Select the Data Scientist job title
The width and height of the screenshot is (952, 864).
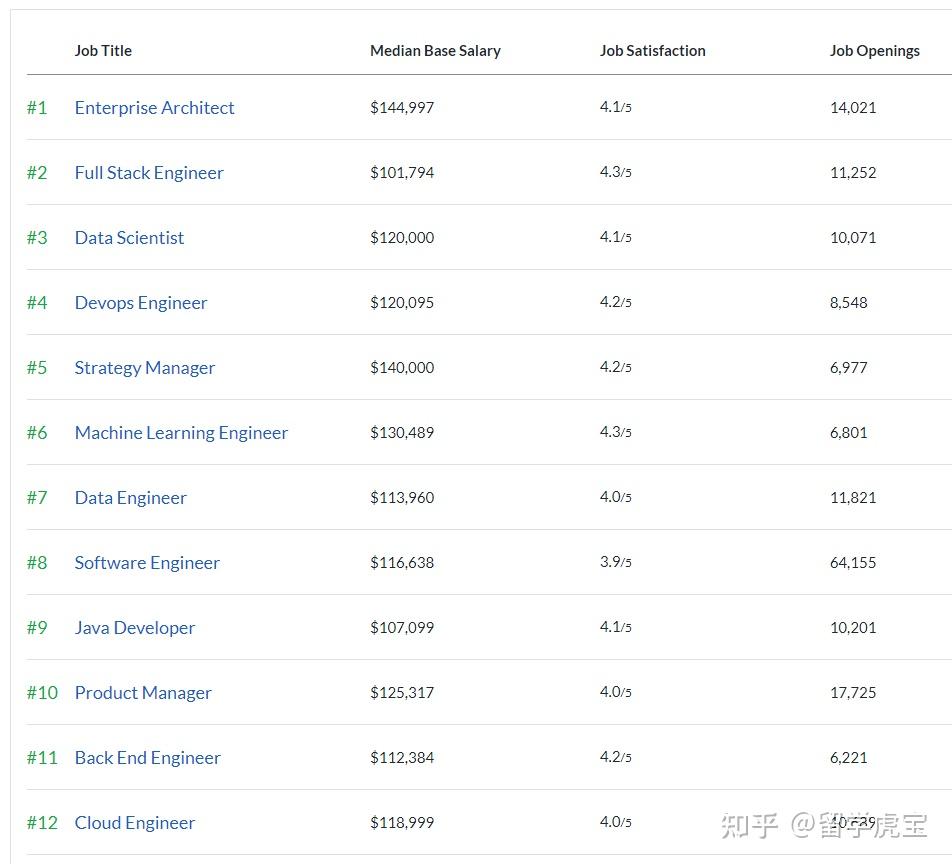129,238
